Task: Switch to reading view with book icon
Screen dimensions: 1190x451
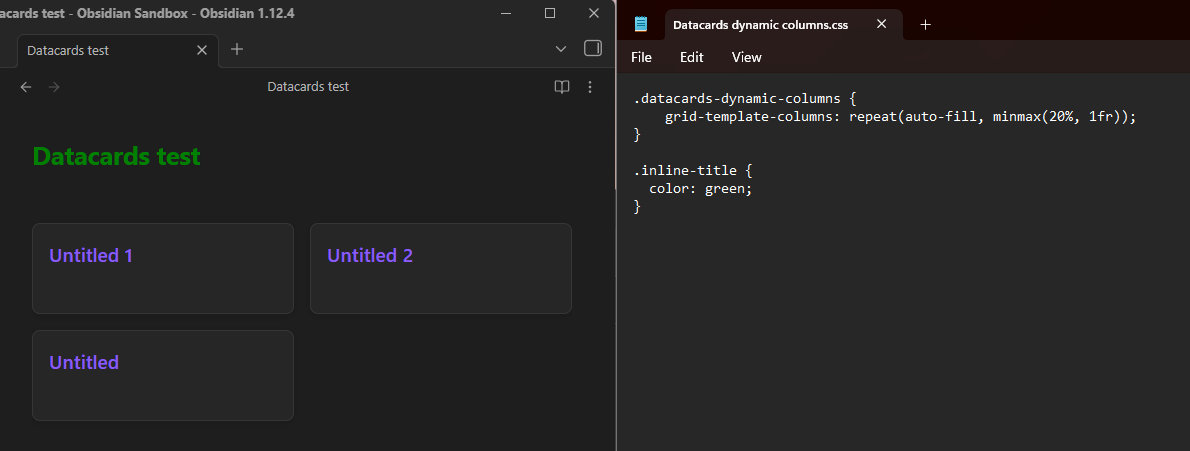Action: [562, 87]
